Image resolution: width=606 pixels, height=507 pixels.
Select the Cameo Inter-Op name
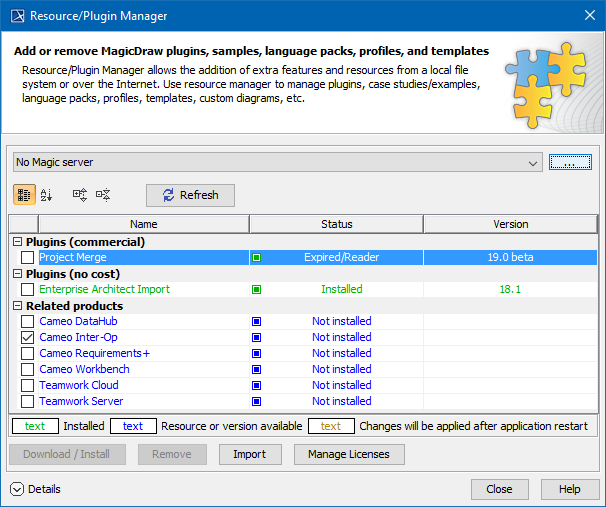coord(78,337)
